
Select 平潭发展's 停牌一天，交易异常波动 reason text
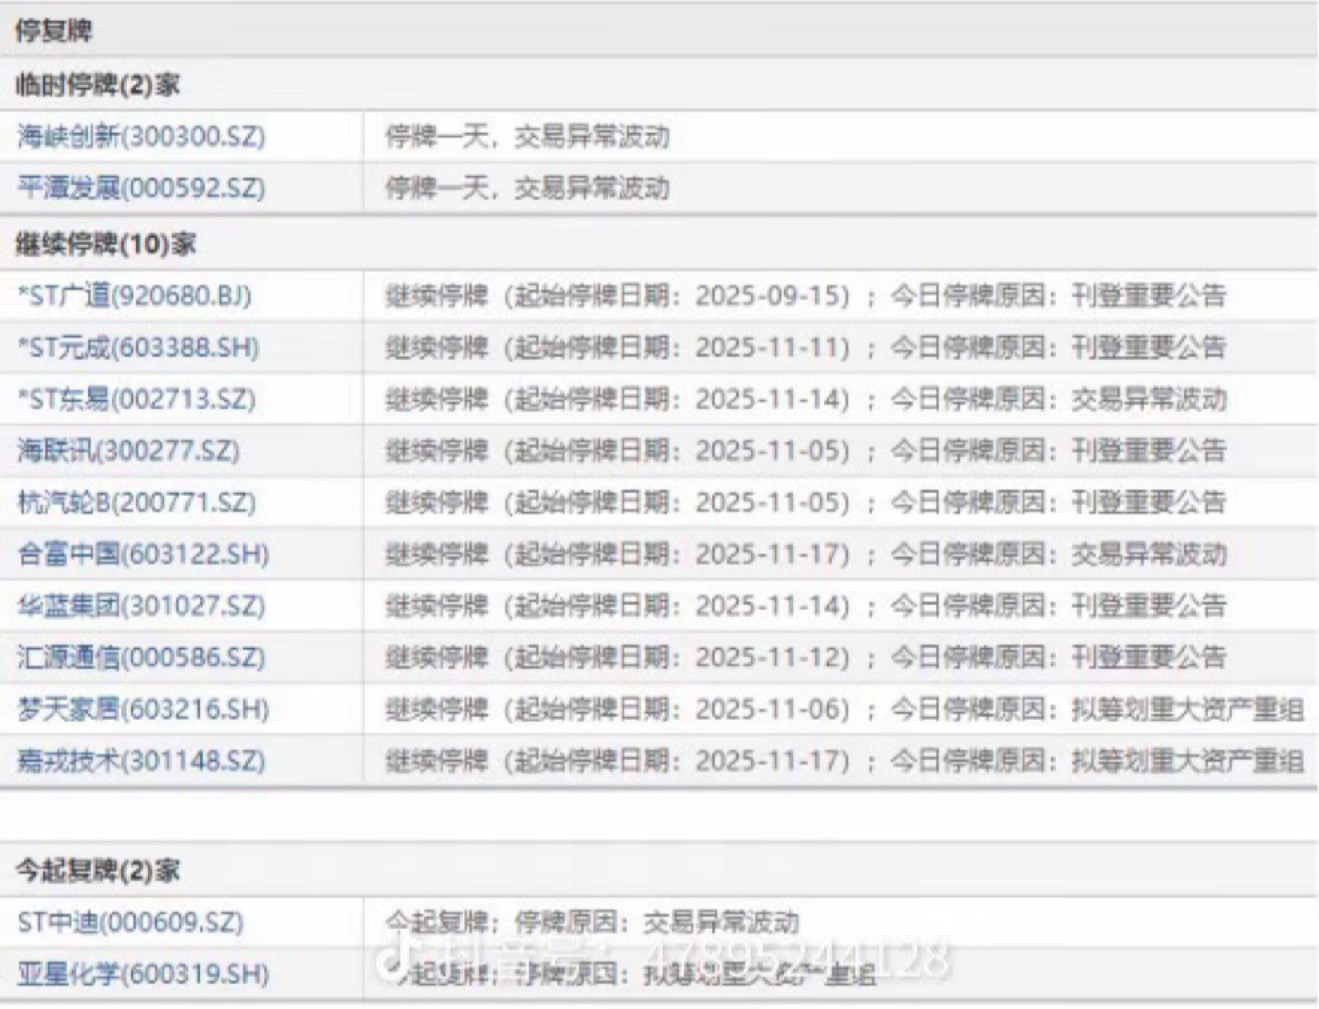coord(527,188)
